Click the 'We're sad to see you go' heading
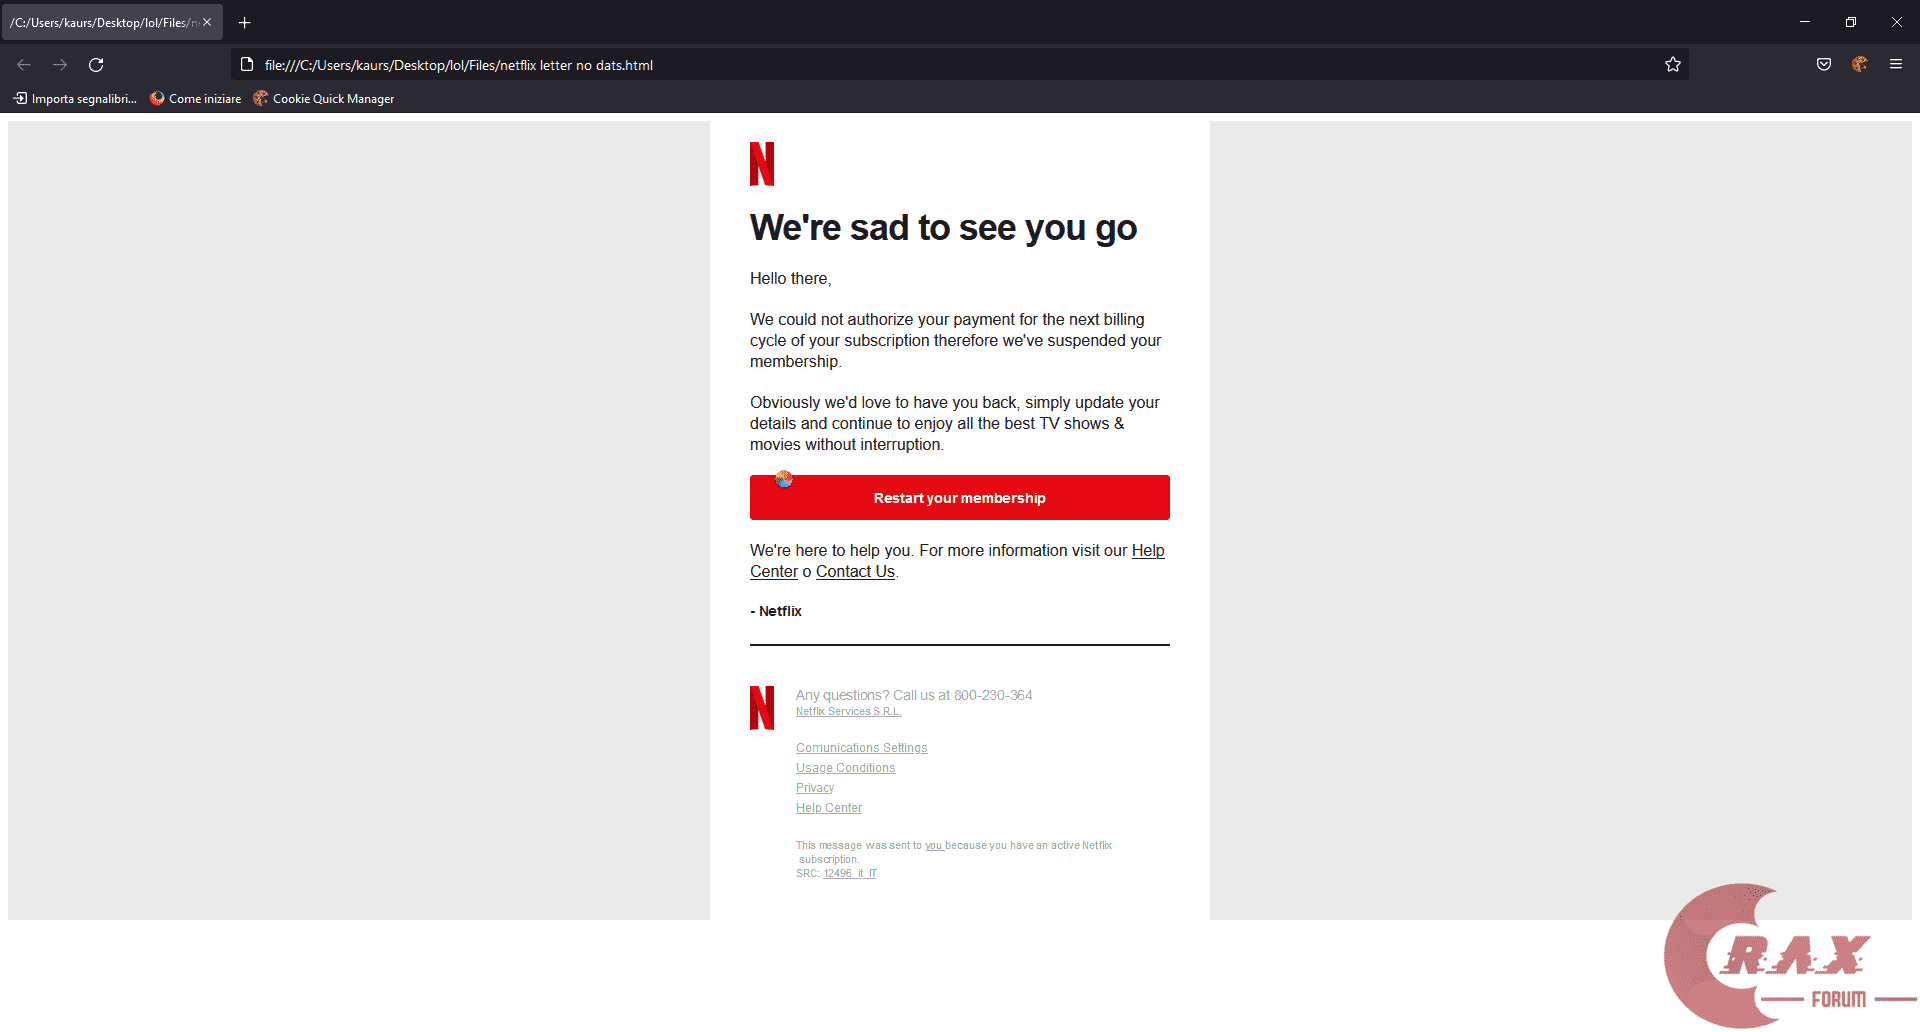Image resolution: width=1920 pixels, height=1032 pixels. click(x=944, y=228)
